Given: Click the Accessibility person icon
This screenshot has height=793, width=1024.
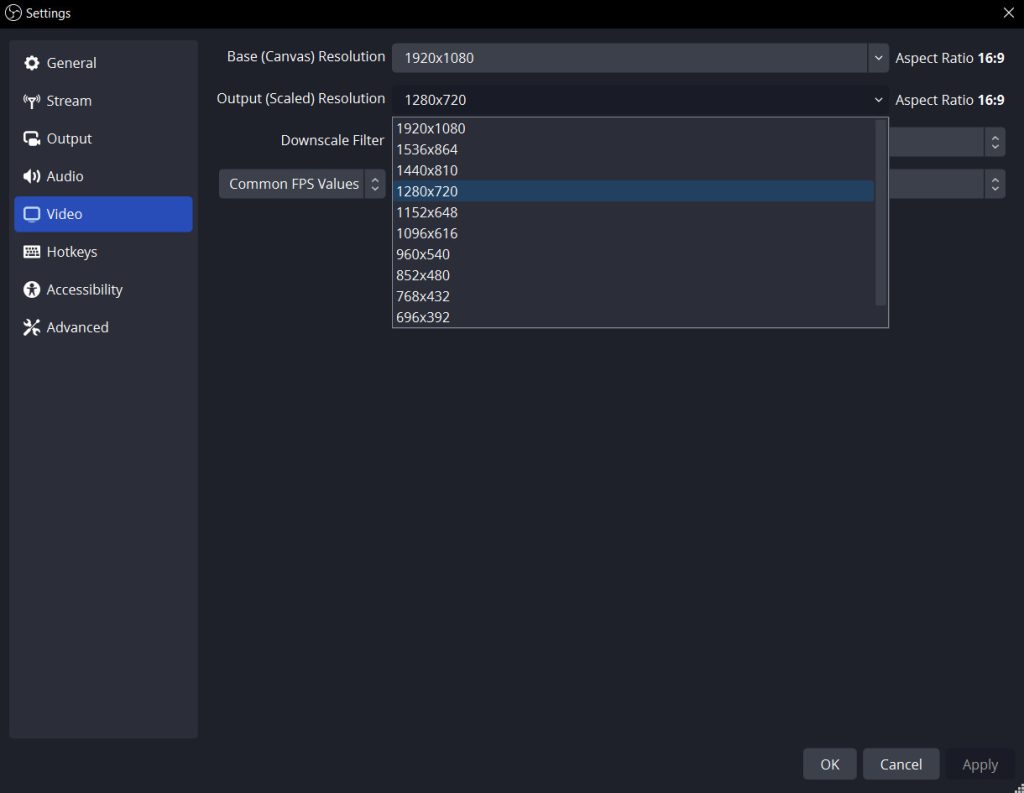Looking at the screenshot, I should pyautogui.click(x=31, y=290).
